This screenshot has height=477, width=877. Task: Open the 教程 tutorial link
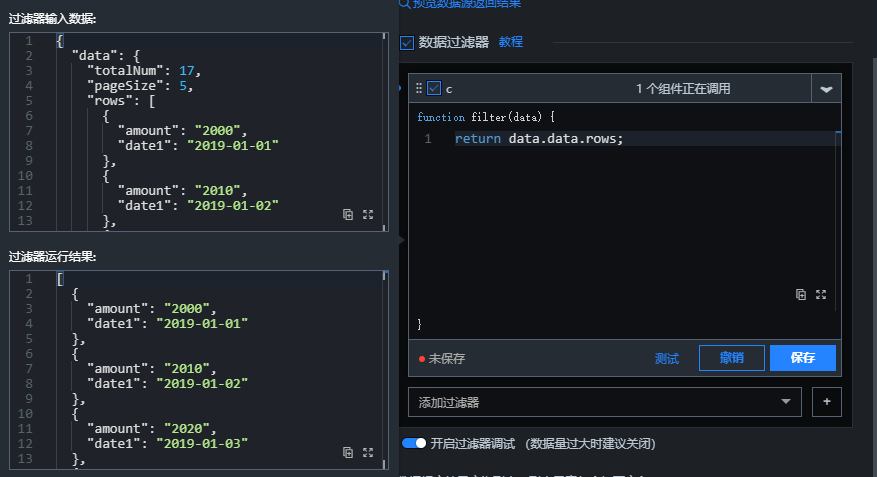(x=511, y=42)
